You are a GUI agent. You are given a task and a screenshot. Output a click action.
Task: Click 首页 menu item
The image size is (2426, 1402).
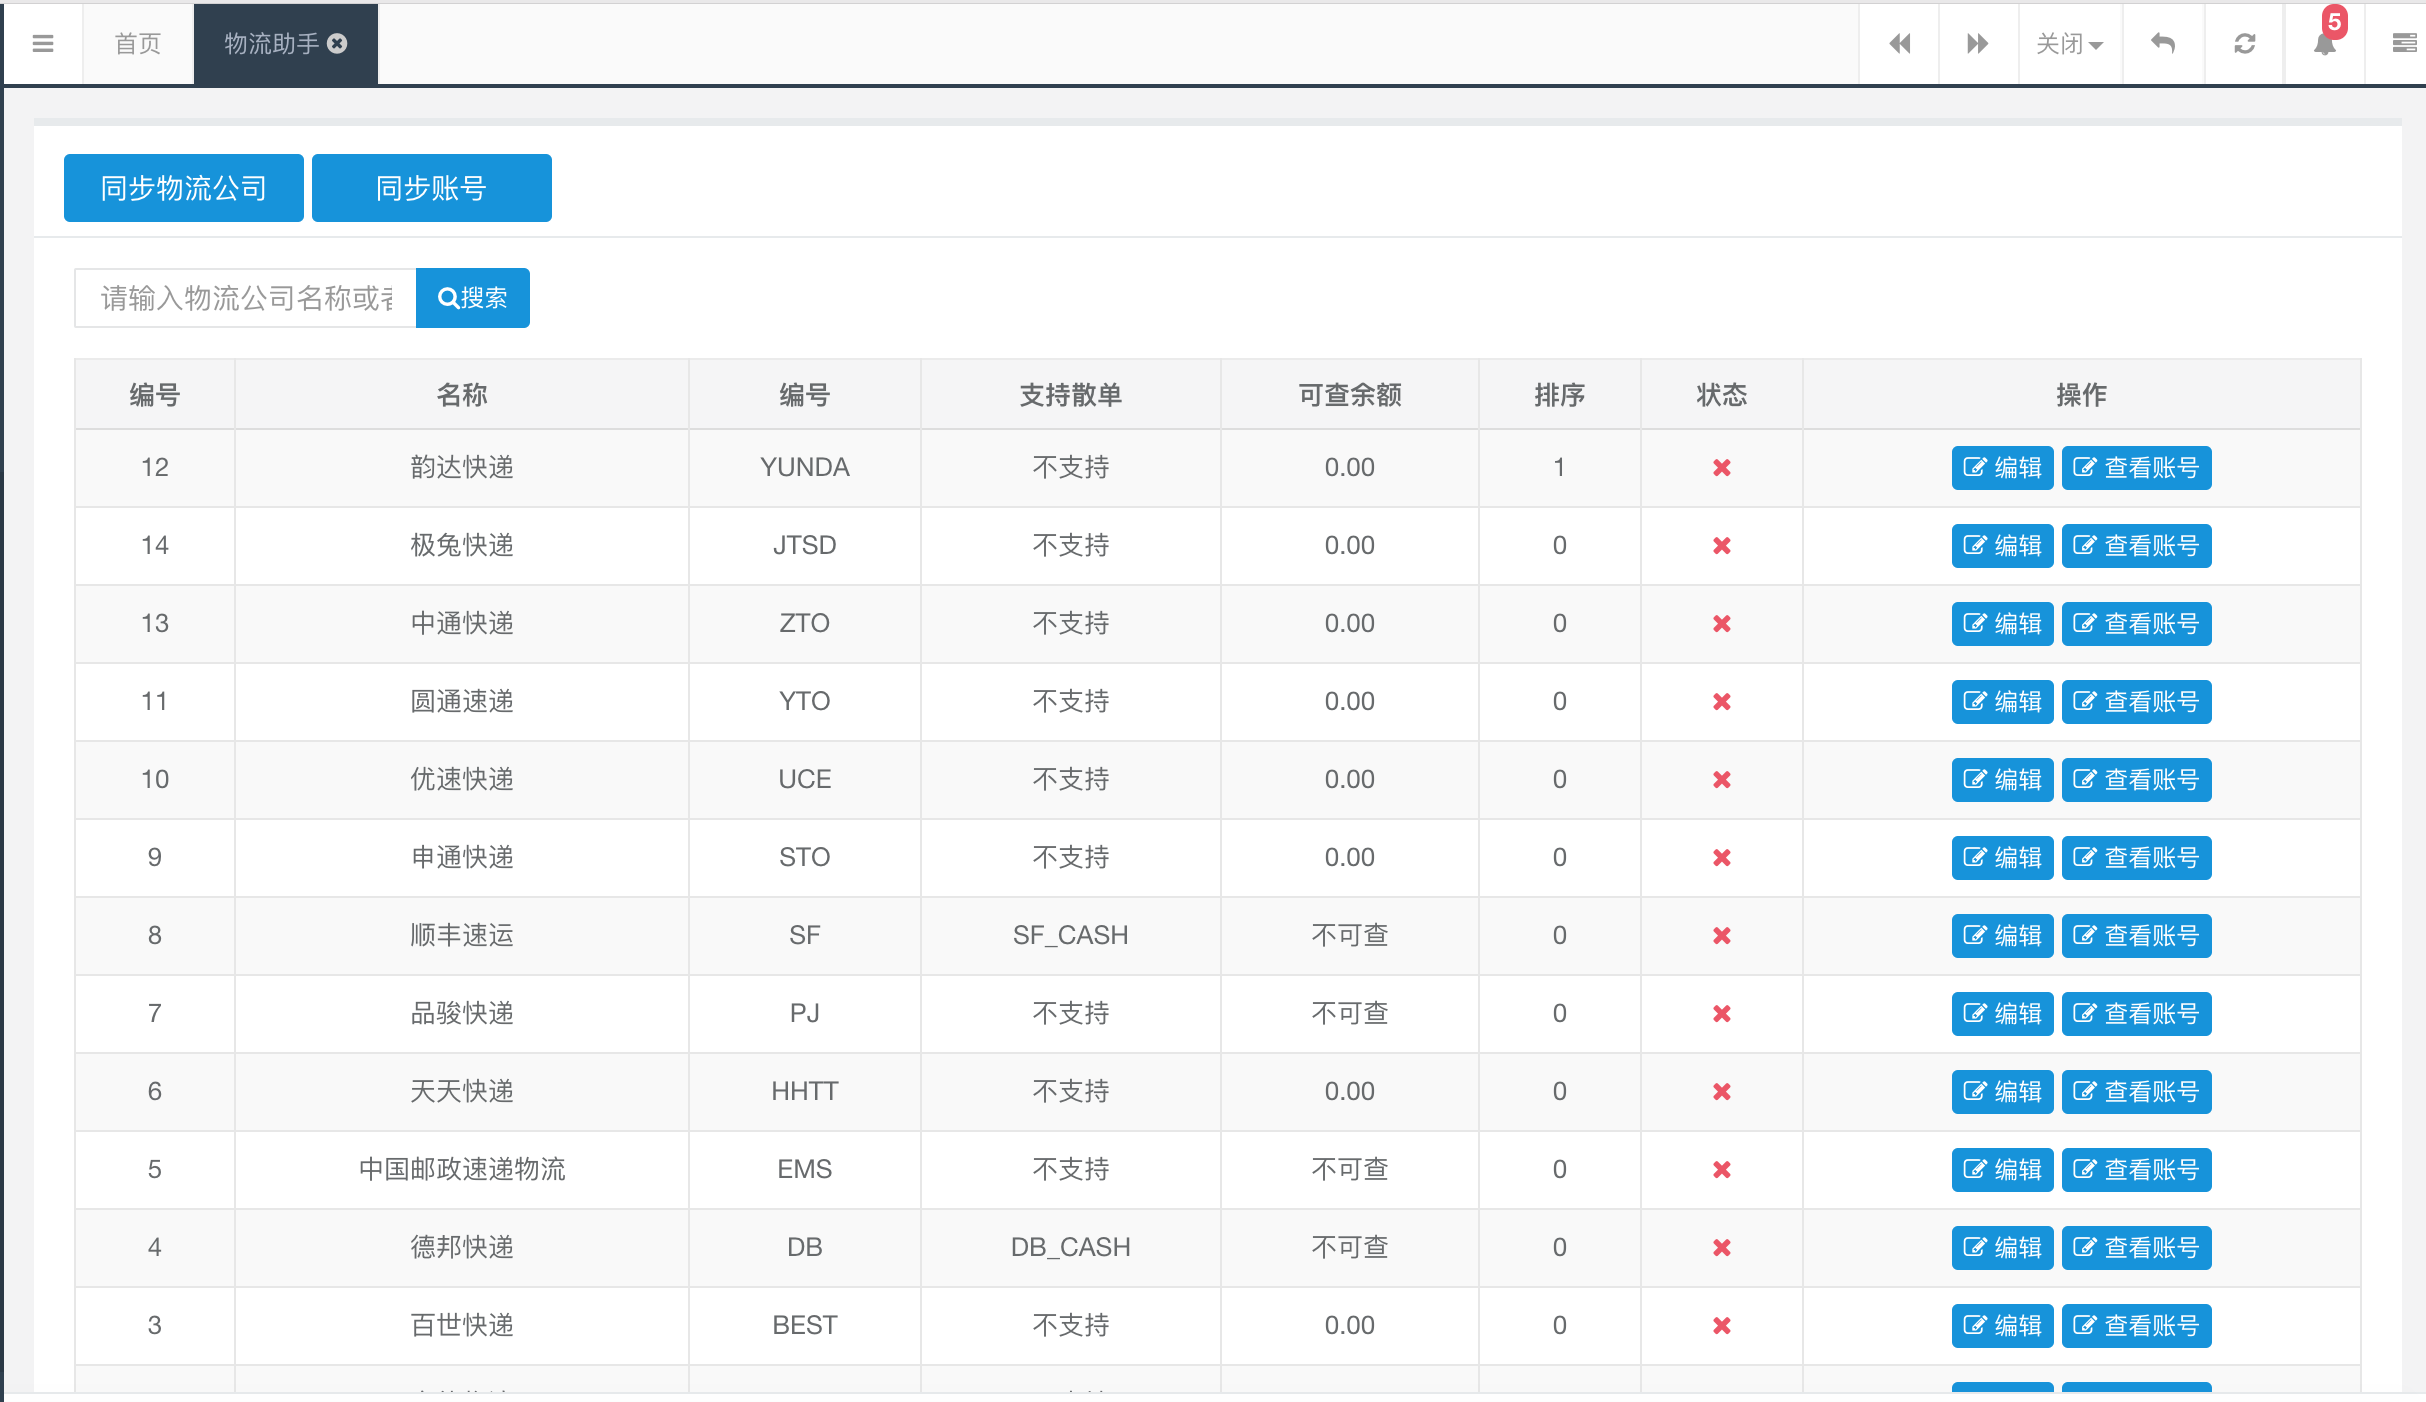point(138,45)
